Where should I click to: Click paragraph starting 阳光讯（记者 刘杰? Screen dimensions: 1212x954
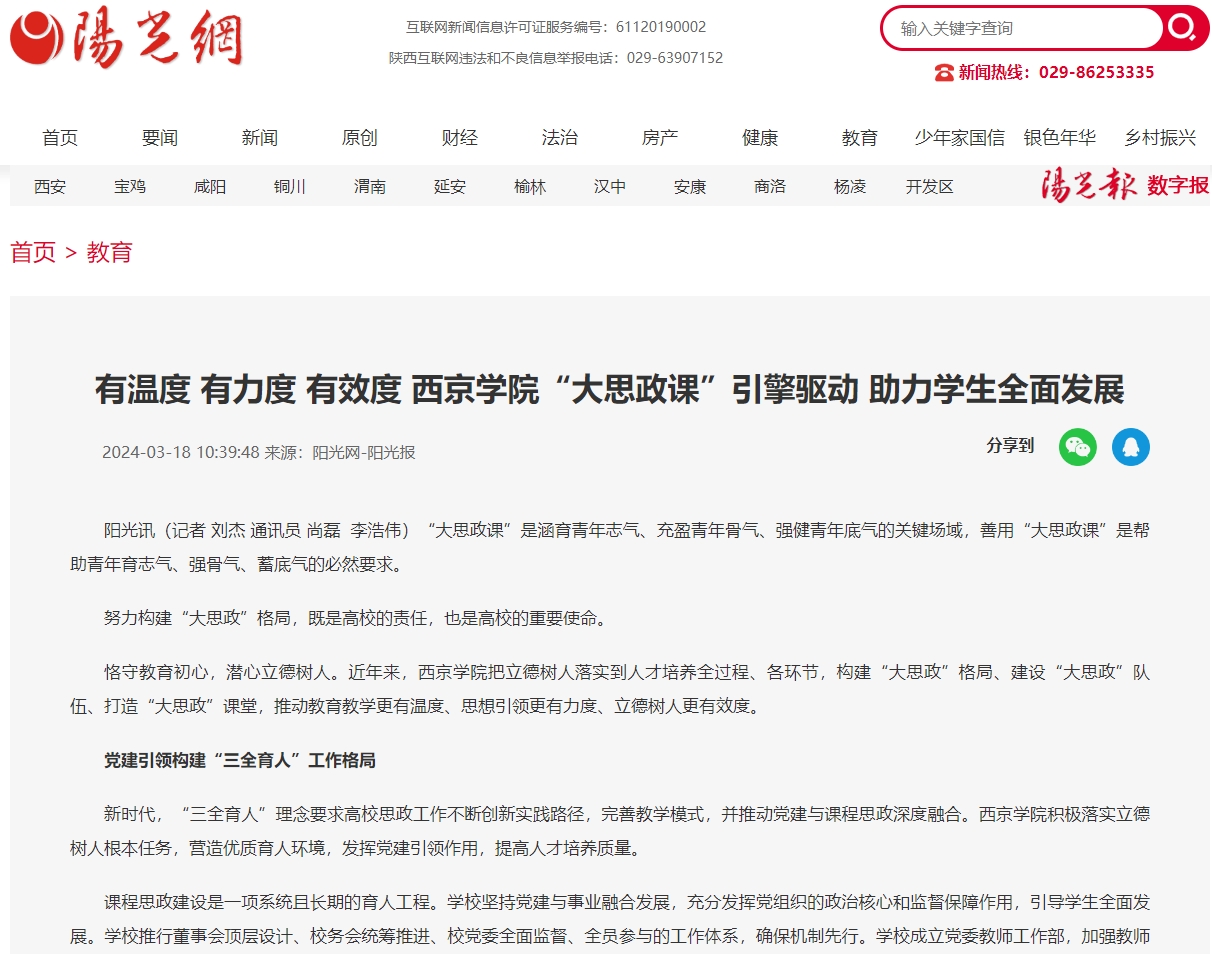click(610, 547)
